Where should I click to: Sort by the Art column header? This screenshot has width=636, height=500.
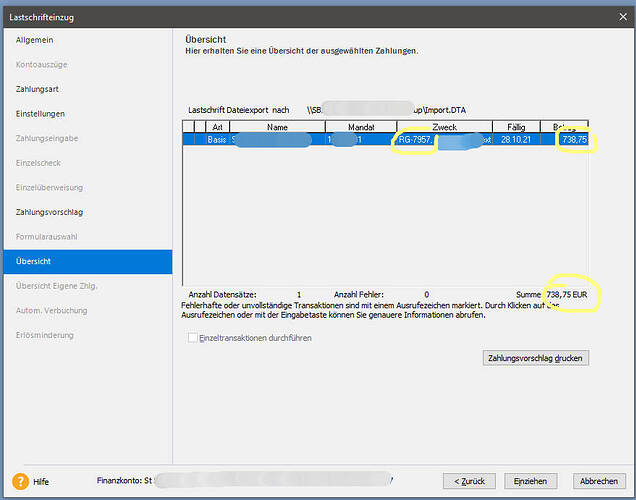(x=217, y=127)
